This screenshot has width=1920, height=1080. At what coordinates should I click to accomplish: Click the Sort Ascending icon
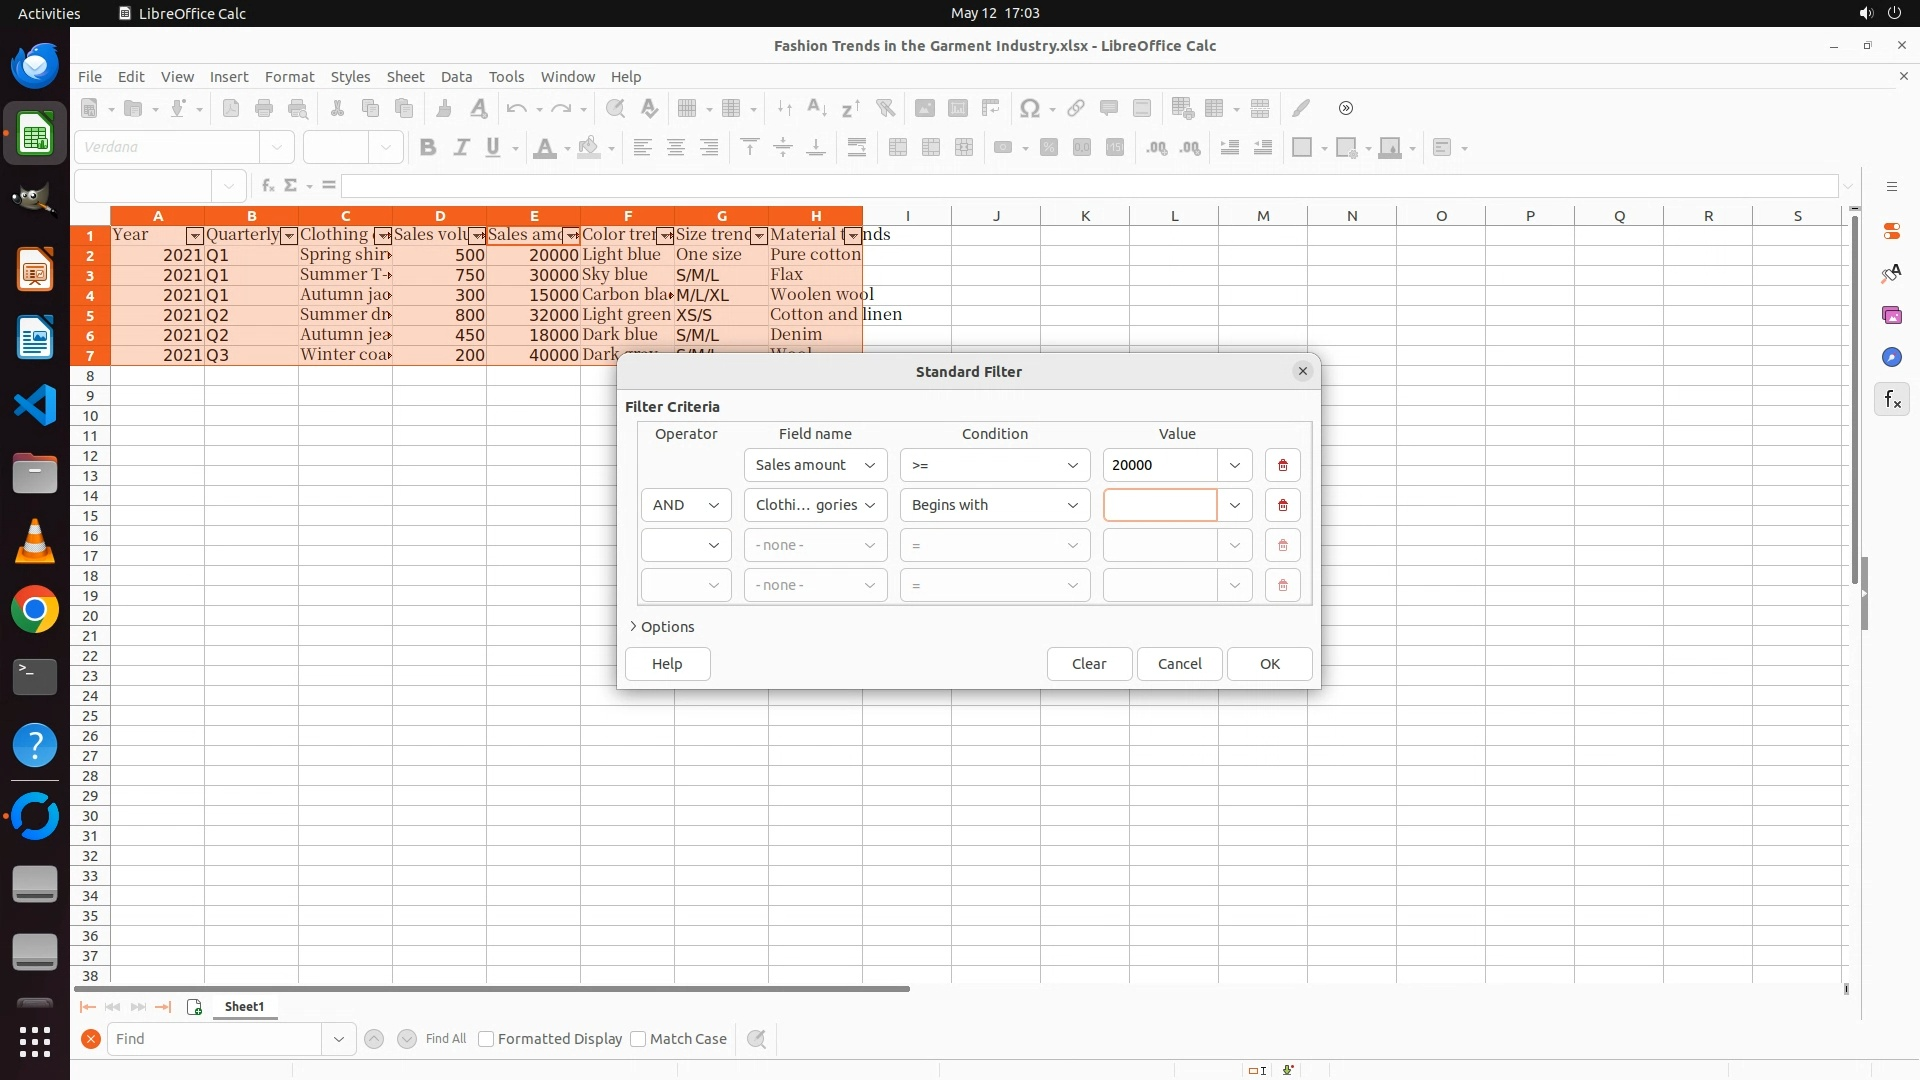tap(817, 109)
